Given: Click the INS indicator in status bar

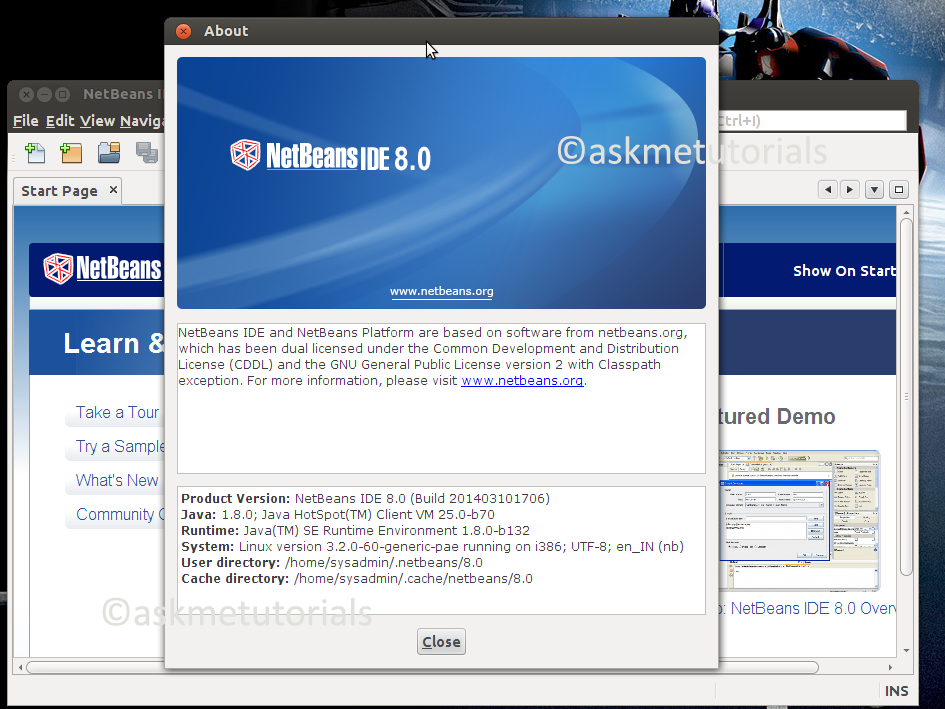Looking at the screenshot, I should pyautogui.click(x=896, y=691).
